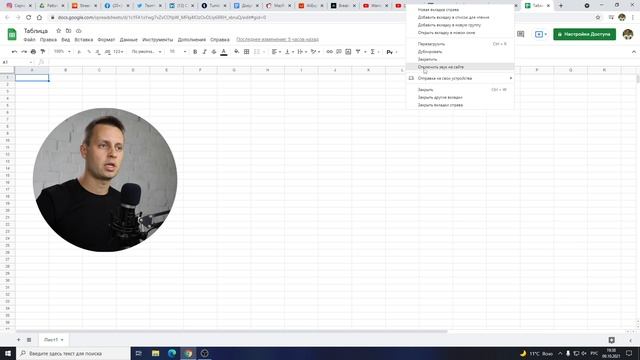
Task: Open a new browser tab
Action: [561, 6]
